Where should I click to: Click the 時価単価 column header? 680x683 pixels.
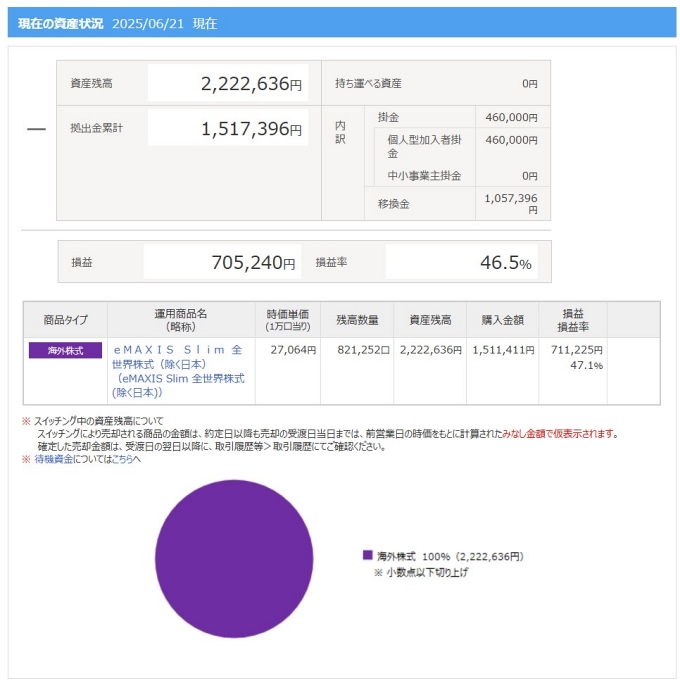coord(288,320)
